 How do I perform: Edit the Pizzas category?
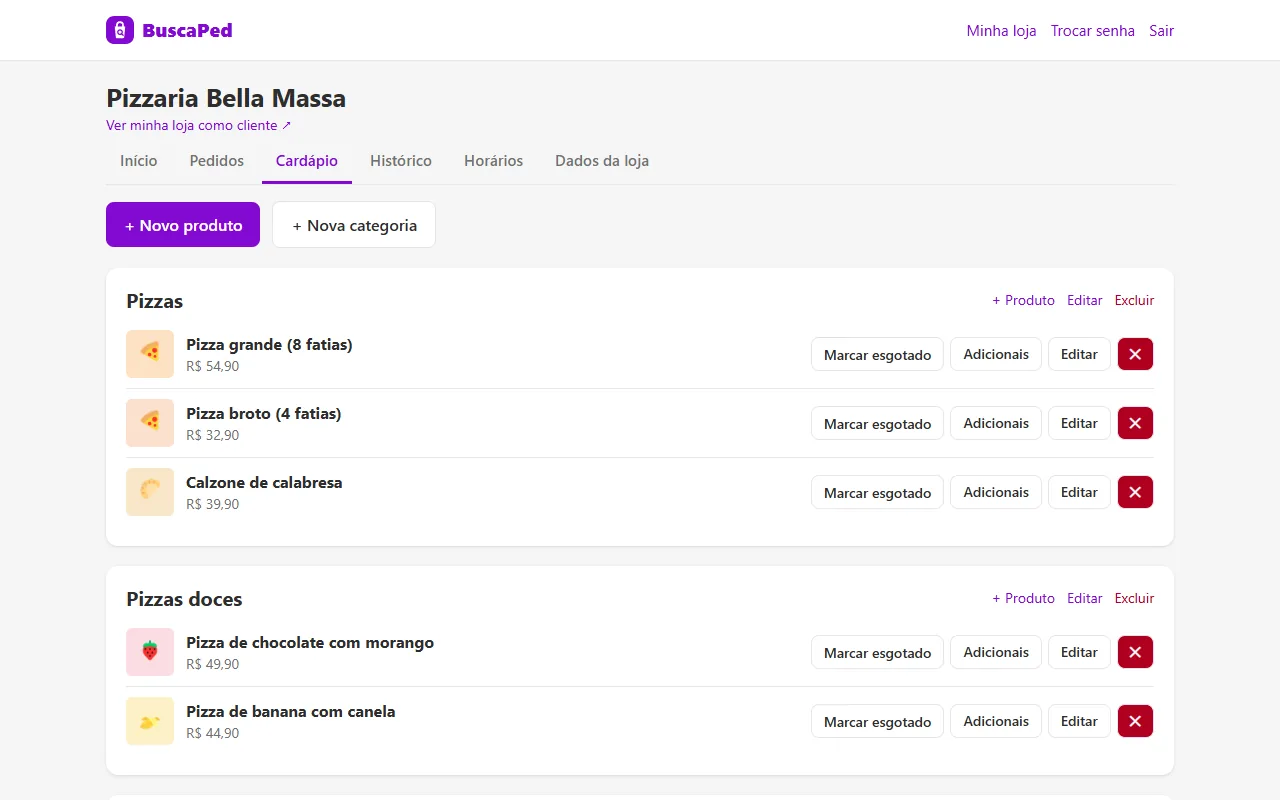coord(1085,300)
